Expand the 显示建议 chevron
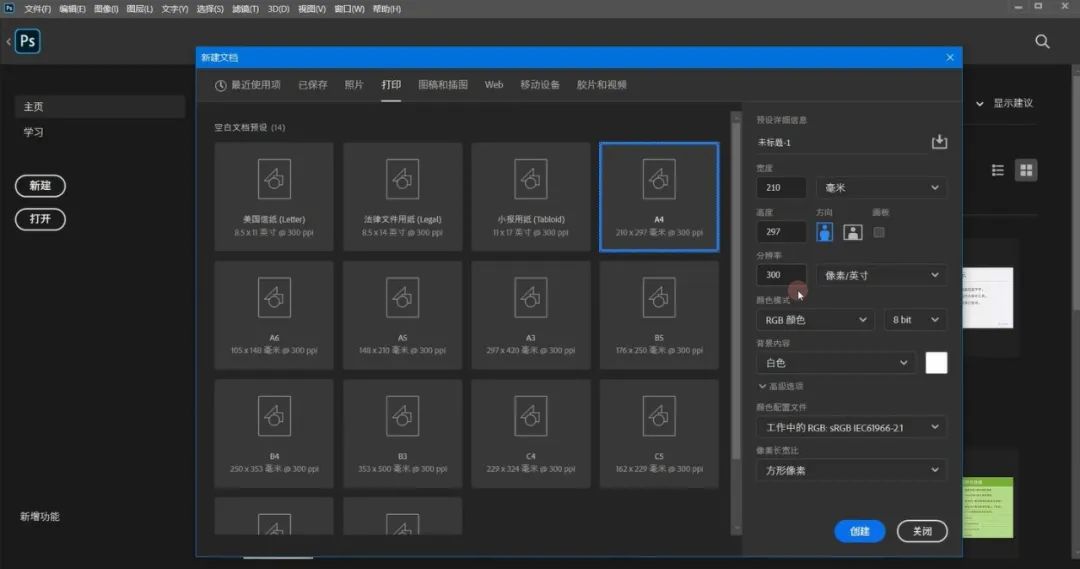The height and width of the screenshot is (569, 1080). click(979, 103)
